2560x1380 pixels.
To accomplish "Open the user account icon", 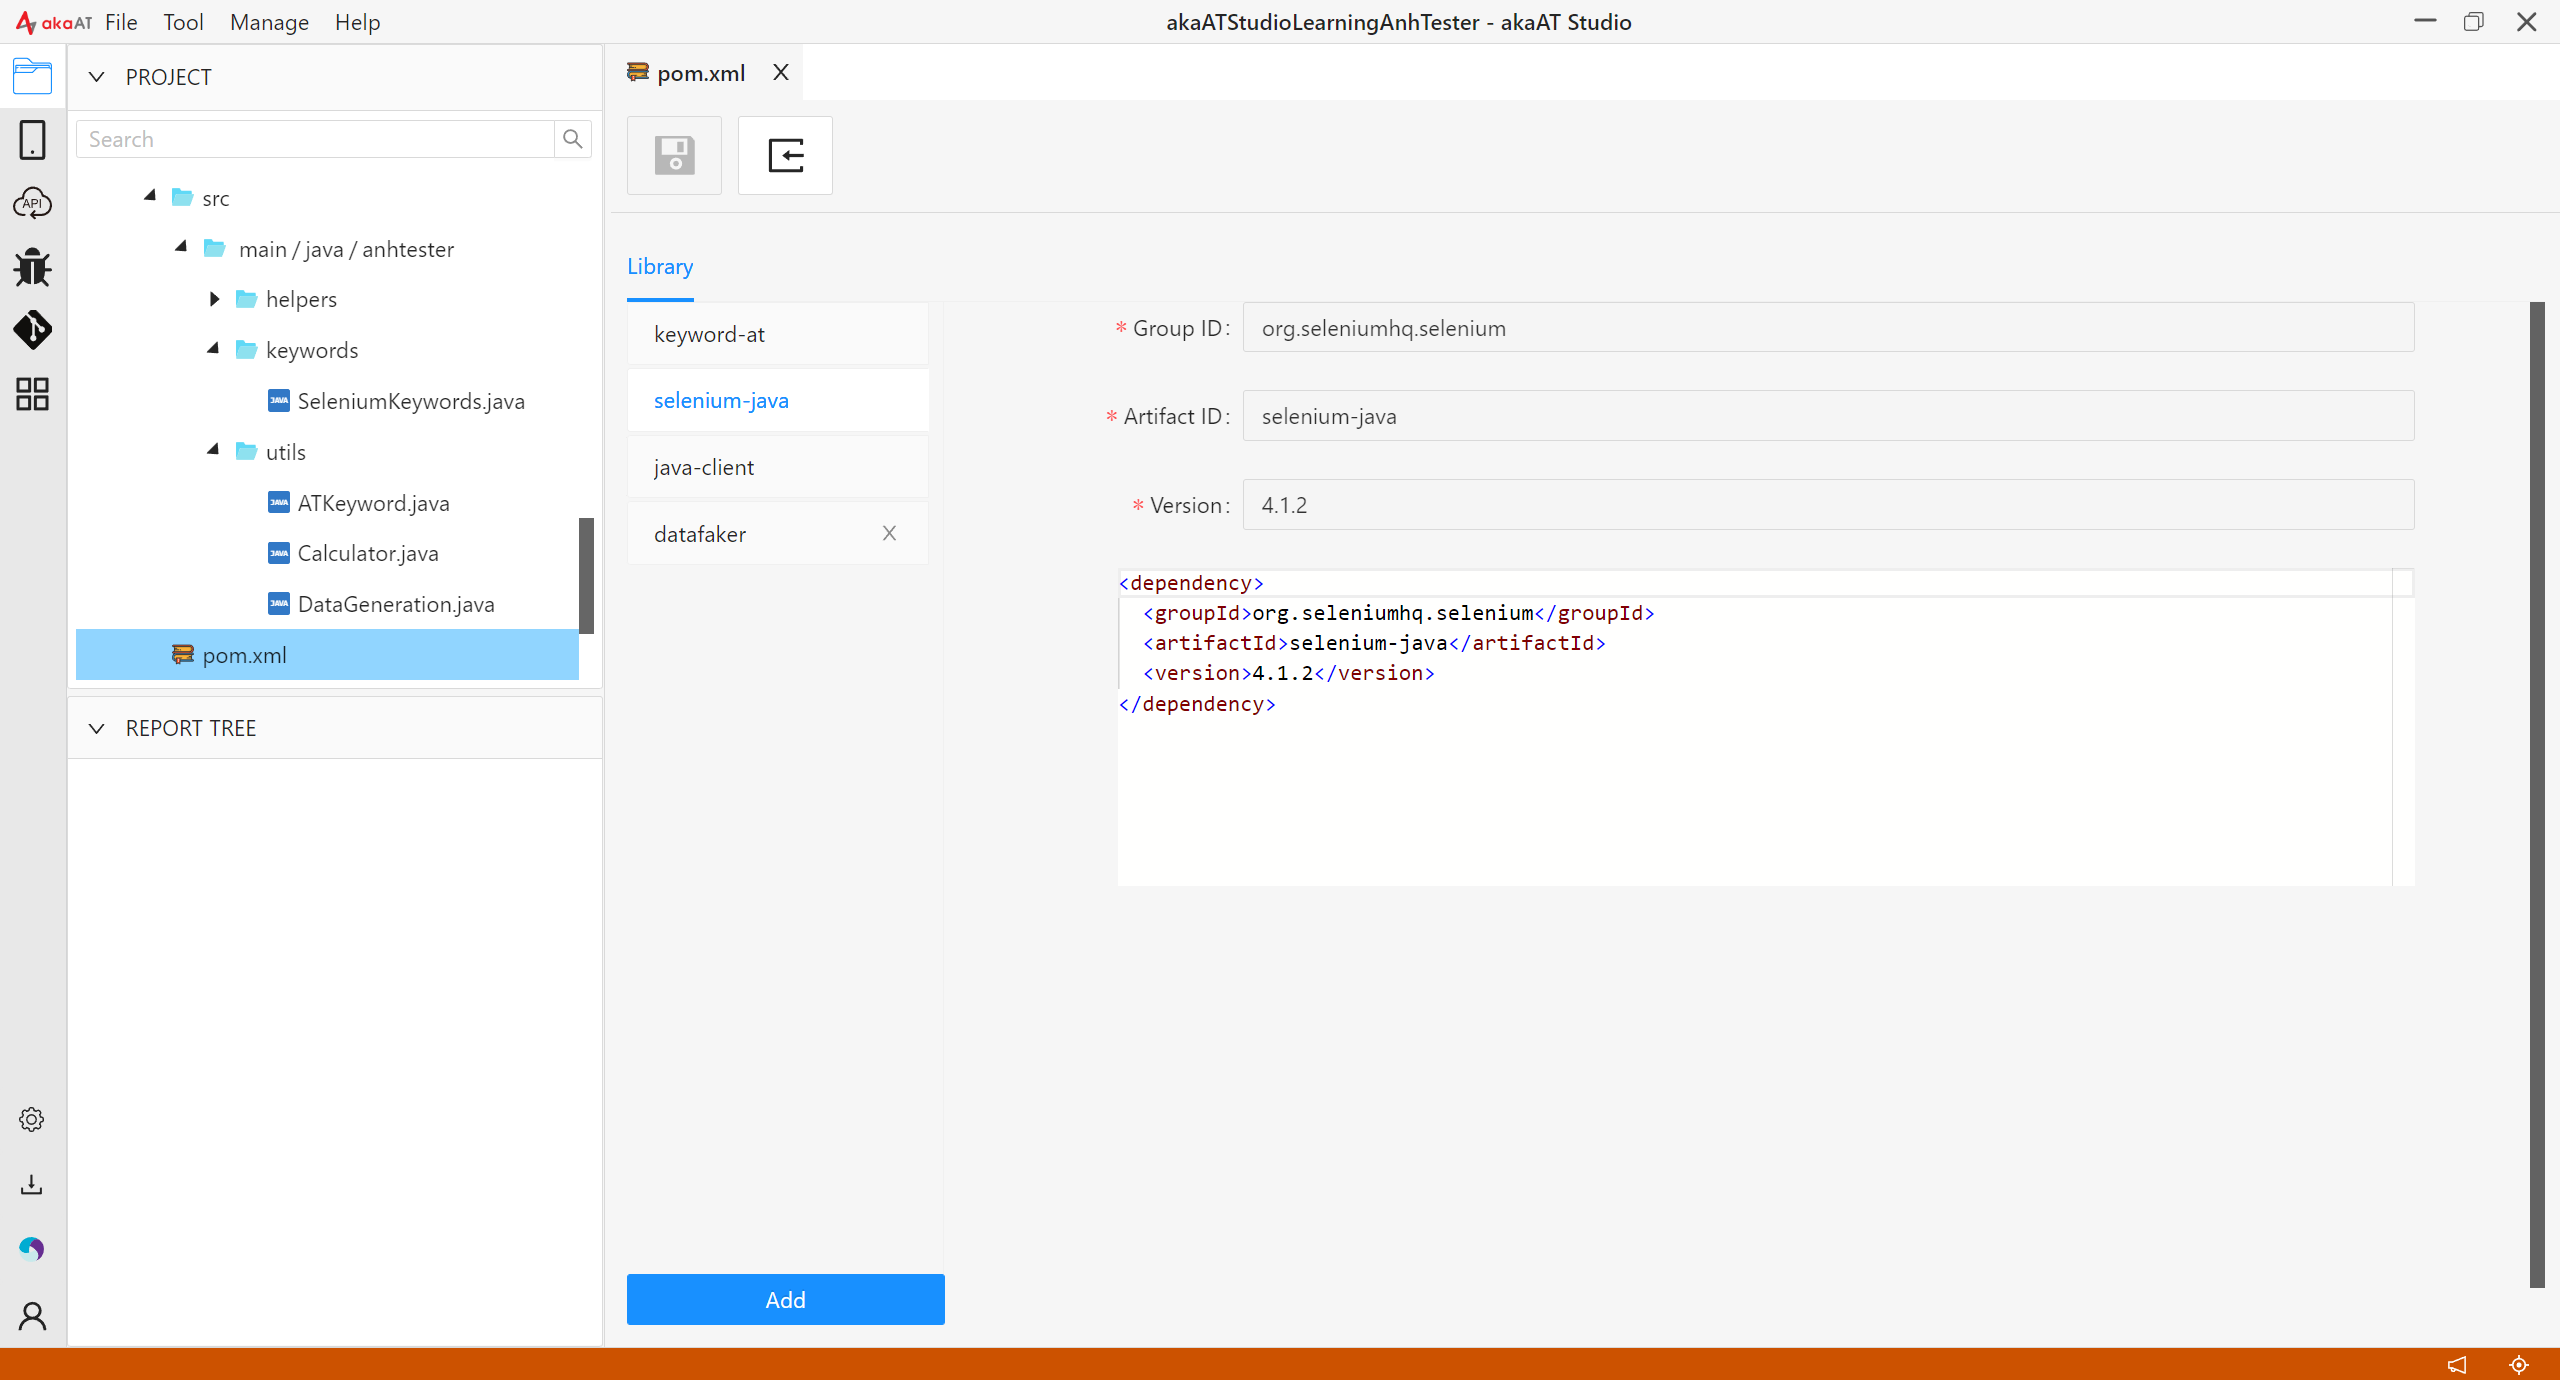I will 32,1316.
